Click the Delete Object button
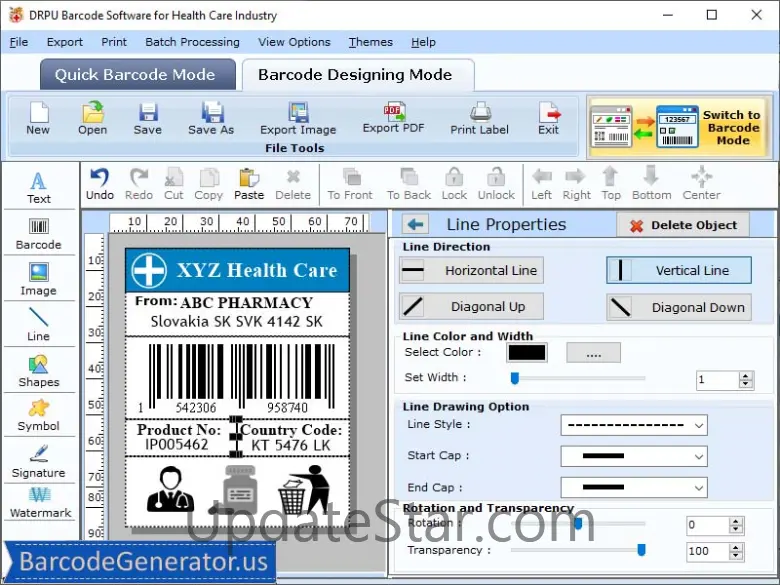This screenshot has width=780, height=585. 682,225
